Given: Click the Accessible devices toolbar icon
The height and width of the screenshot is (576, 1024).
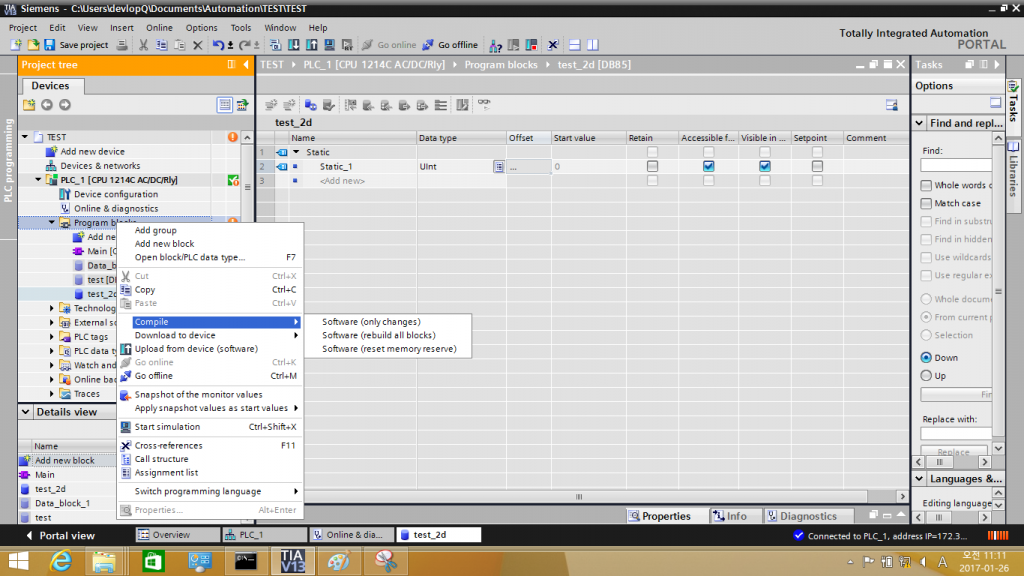Looking at the screenshot, I should pos(496,45).
